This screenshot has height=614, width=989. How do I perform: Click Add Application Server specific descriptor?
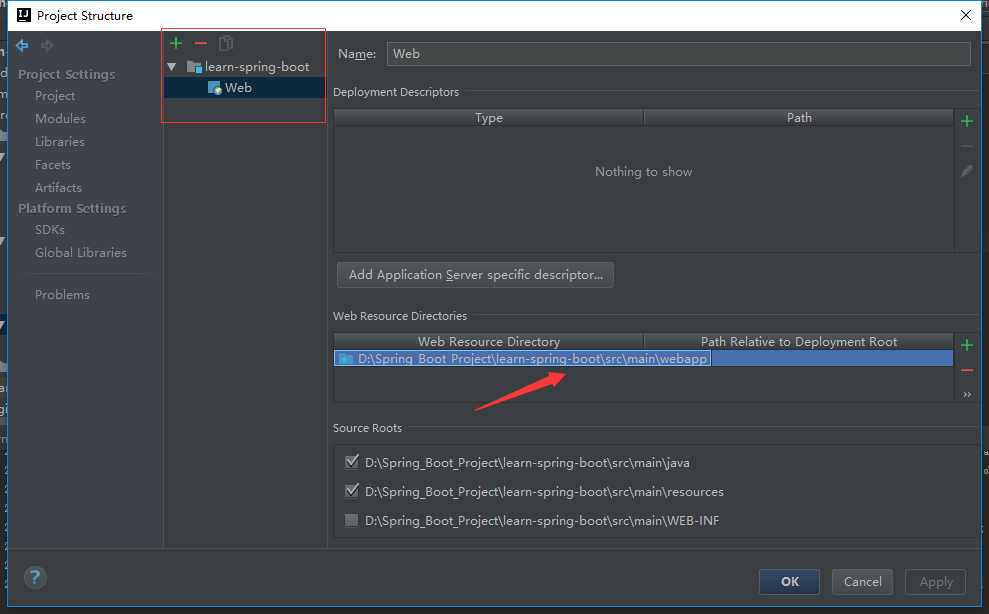coord(476,275)
